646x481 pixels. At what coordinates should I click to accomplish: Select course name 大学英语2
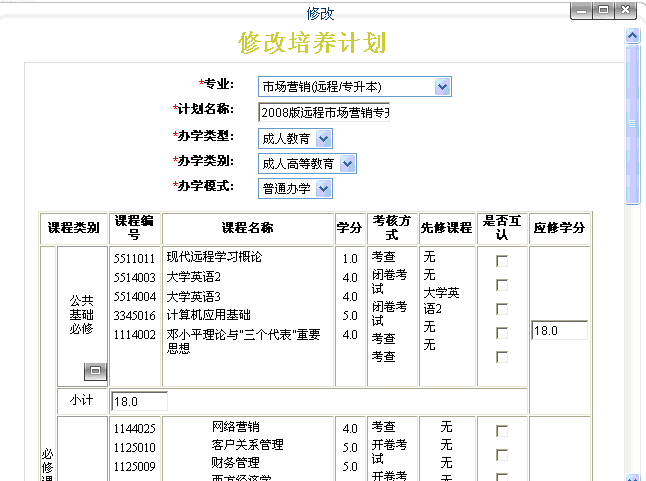(194, 276)
